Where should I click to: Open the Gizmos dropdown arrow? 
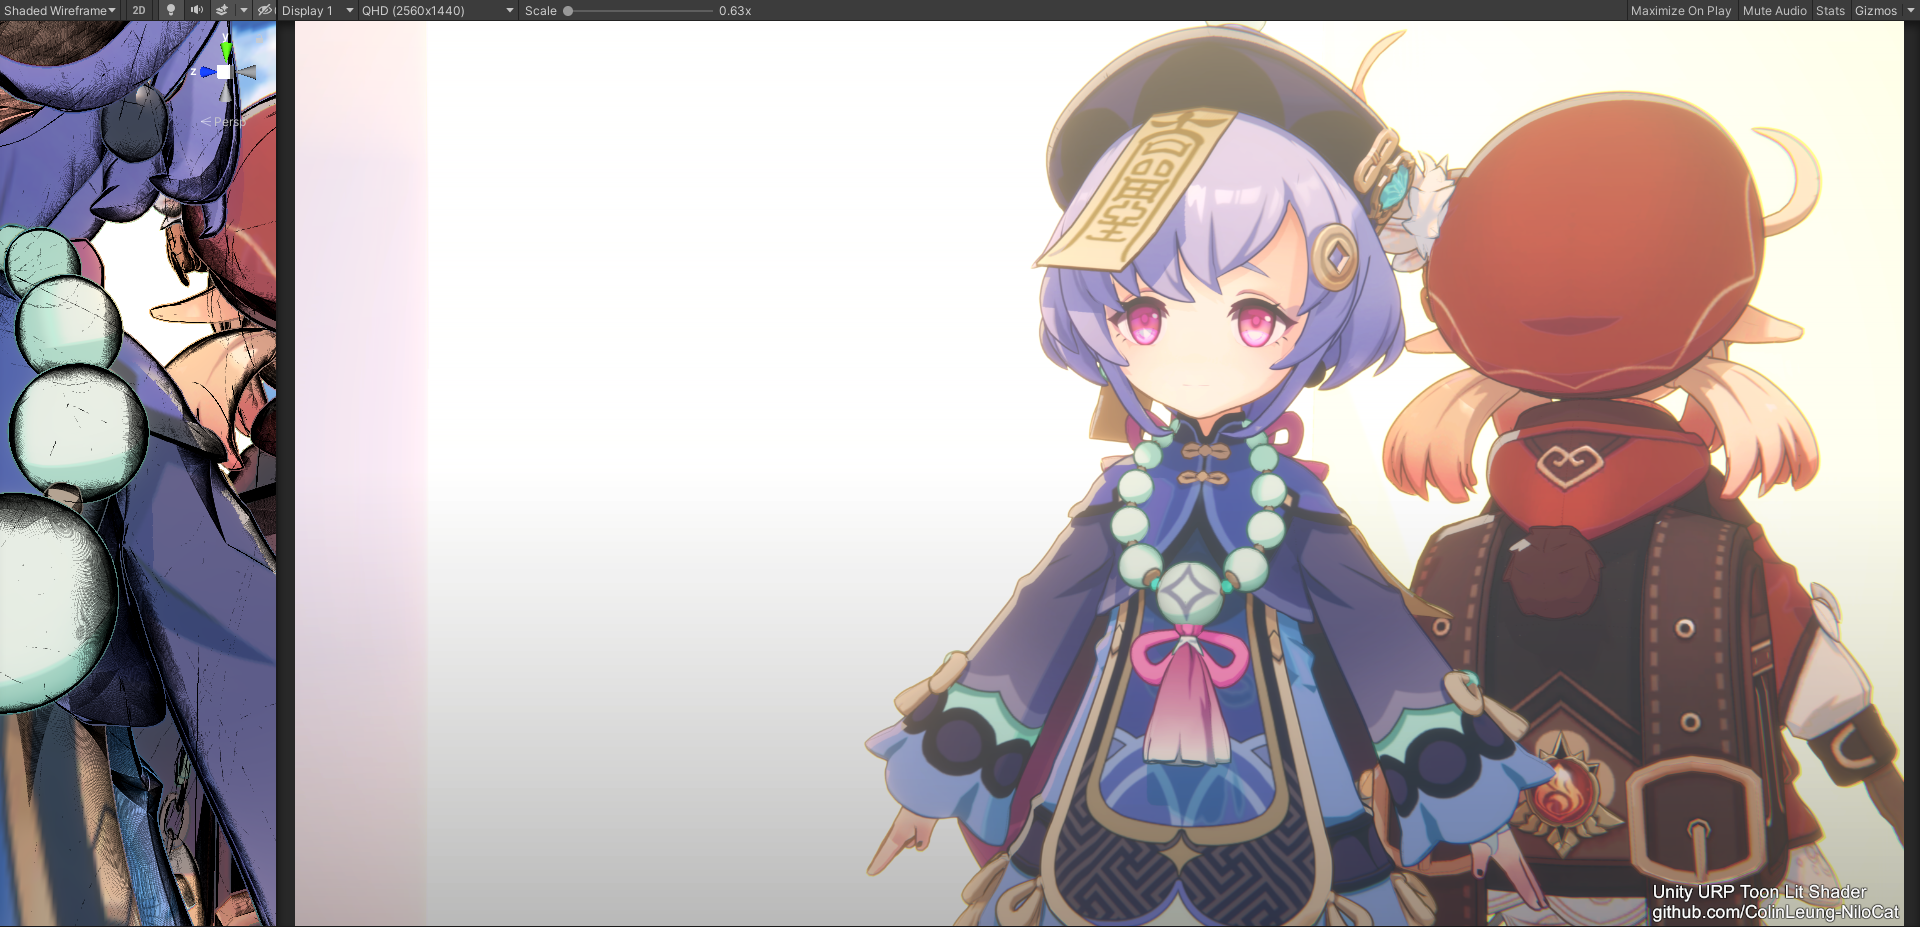click(x=1910, y=10)
